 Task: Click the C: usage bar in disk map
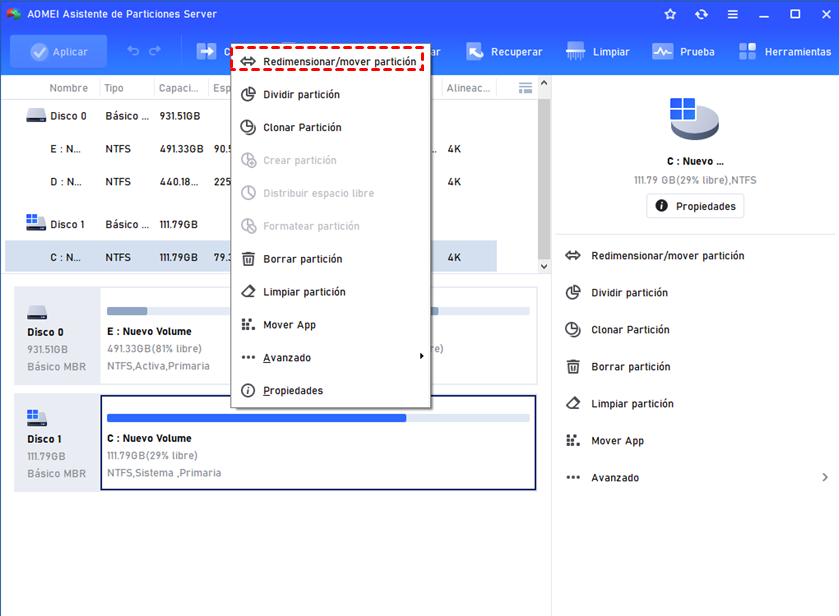(x=318, y=418)
